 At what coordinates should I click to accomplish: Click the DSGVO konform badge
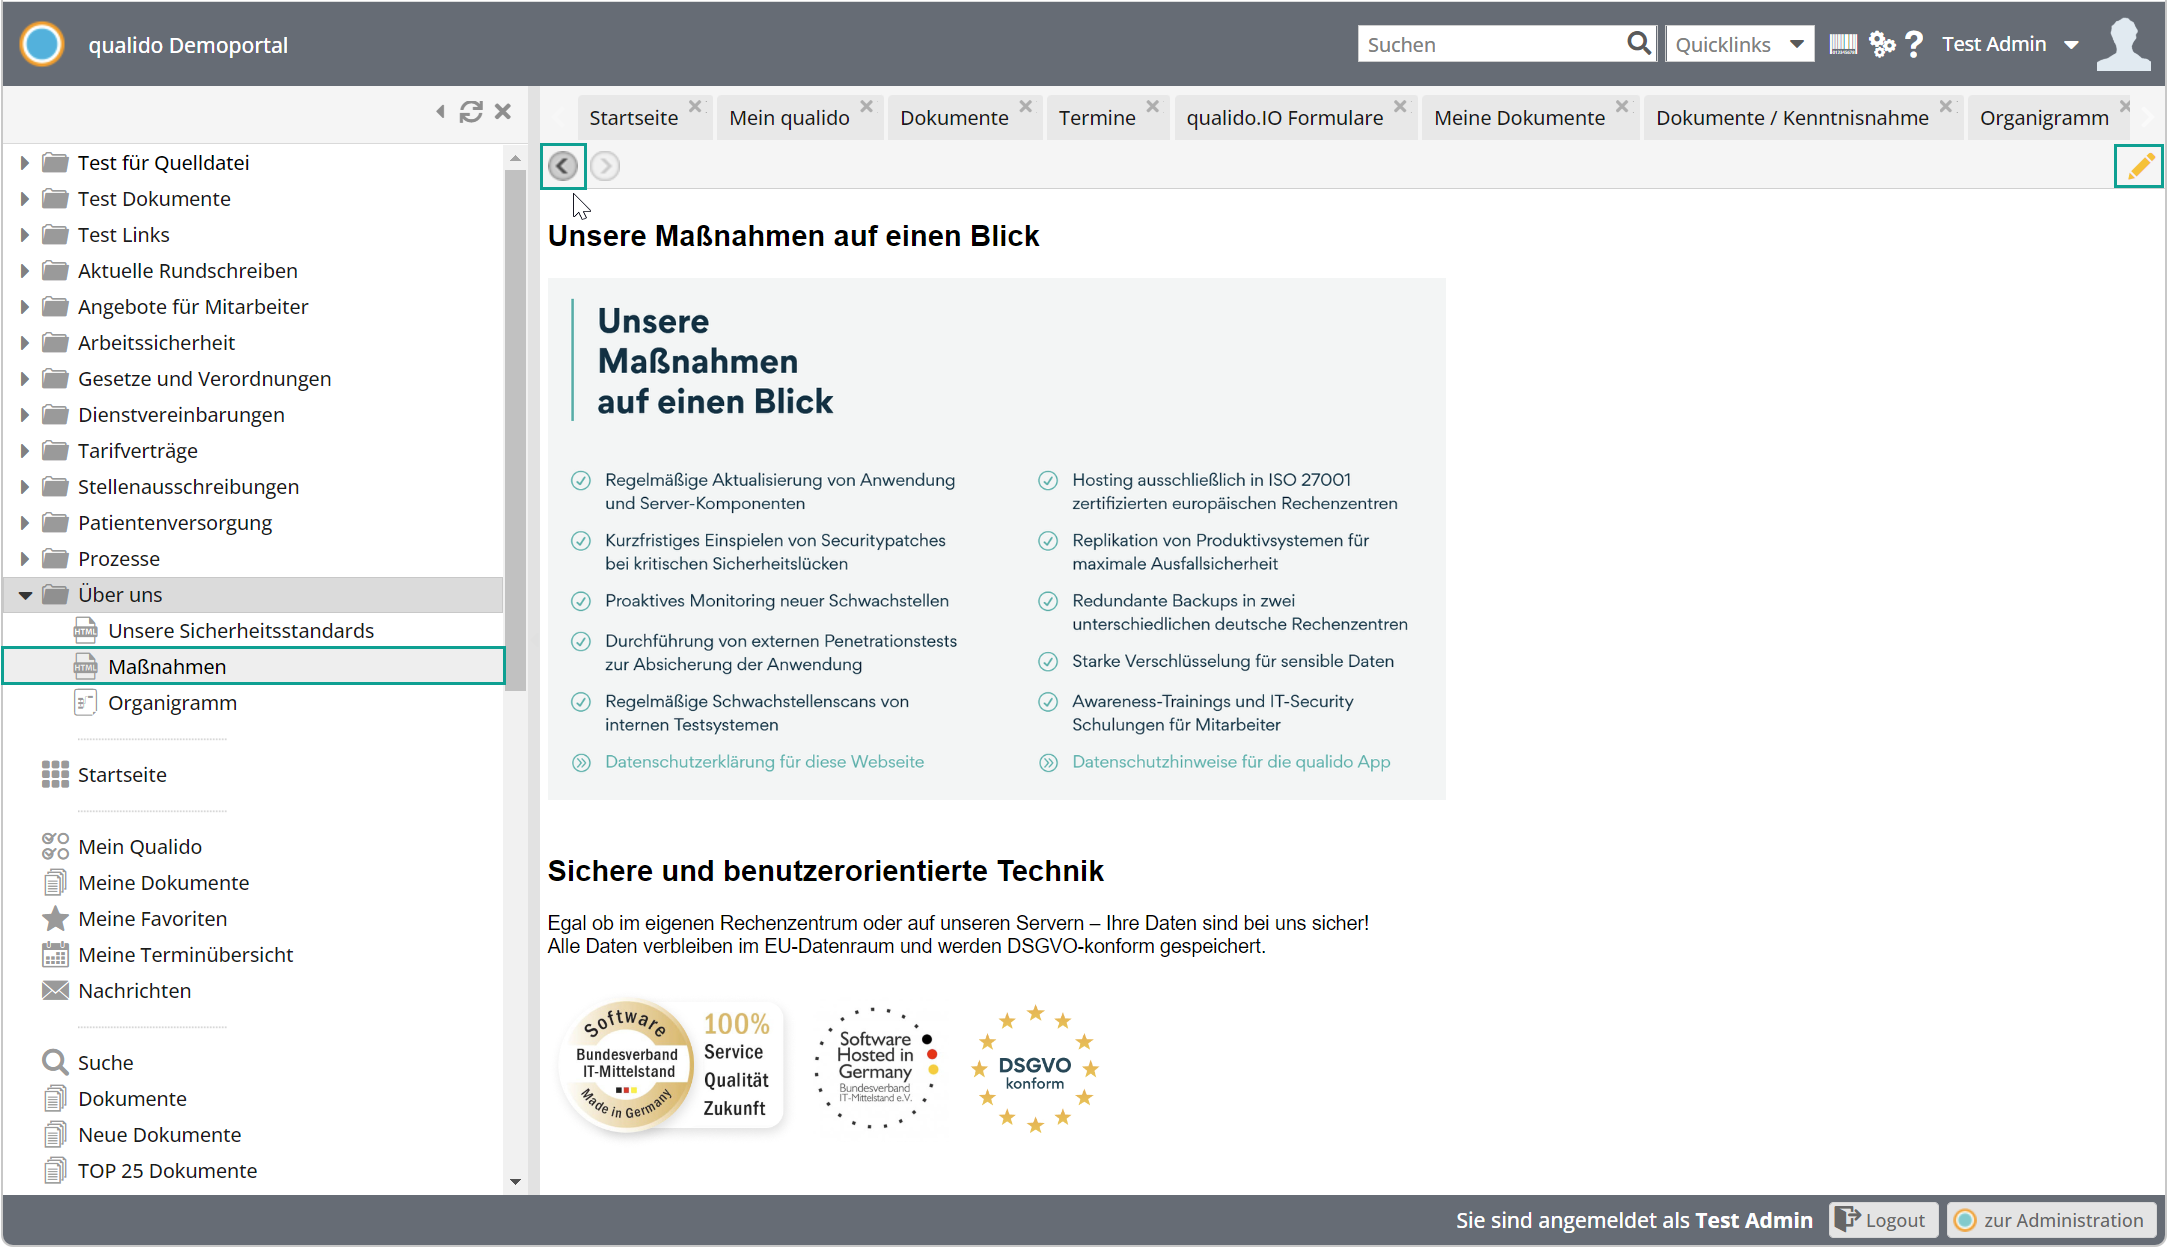pos(1035,1069)
